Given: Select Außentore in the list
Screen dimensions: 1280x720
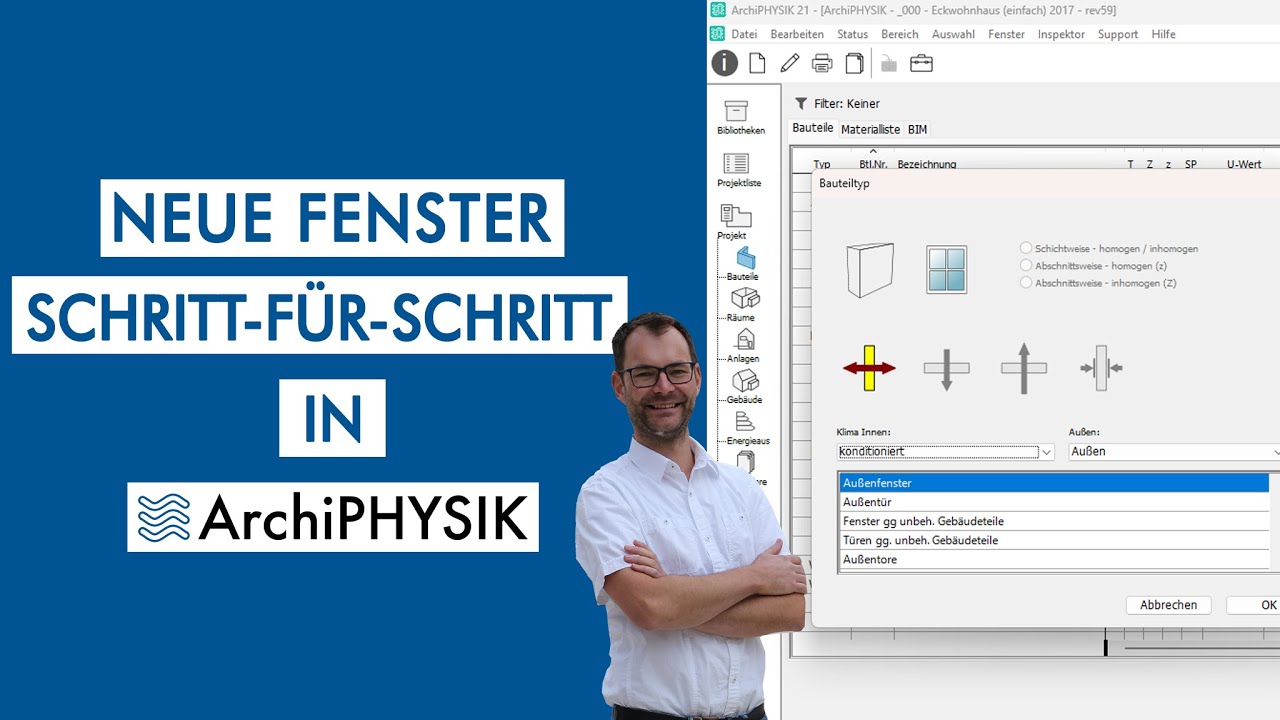Looking at the screenshot, I should [1054, 559].
